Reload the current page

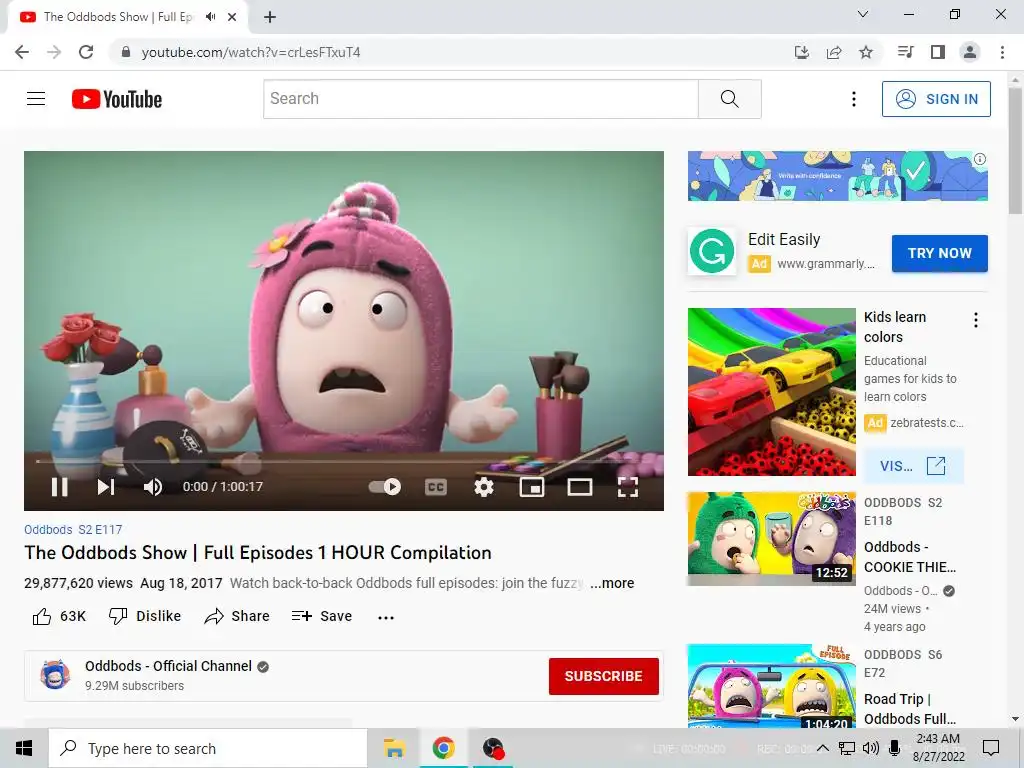click(x=86, y=52)
